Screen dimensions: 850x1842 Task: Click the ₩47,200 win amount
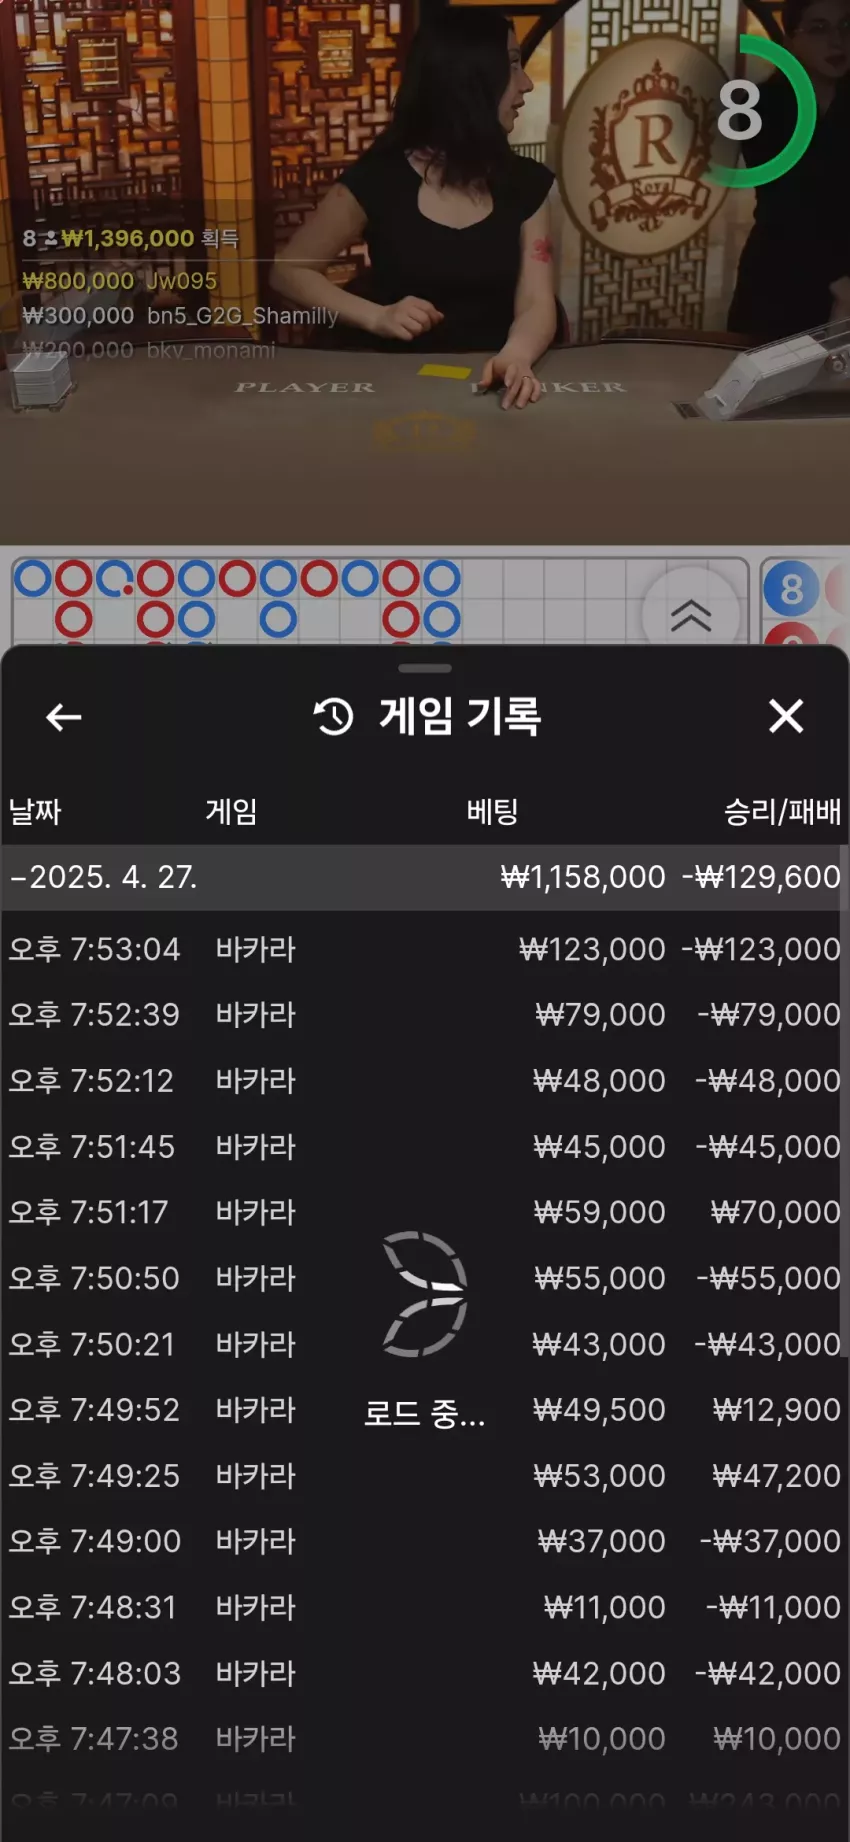[x=777, y=1476]
